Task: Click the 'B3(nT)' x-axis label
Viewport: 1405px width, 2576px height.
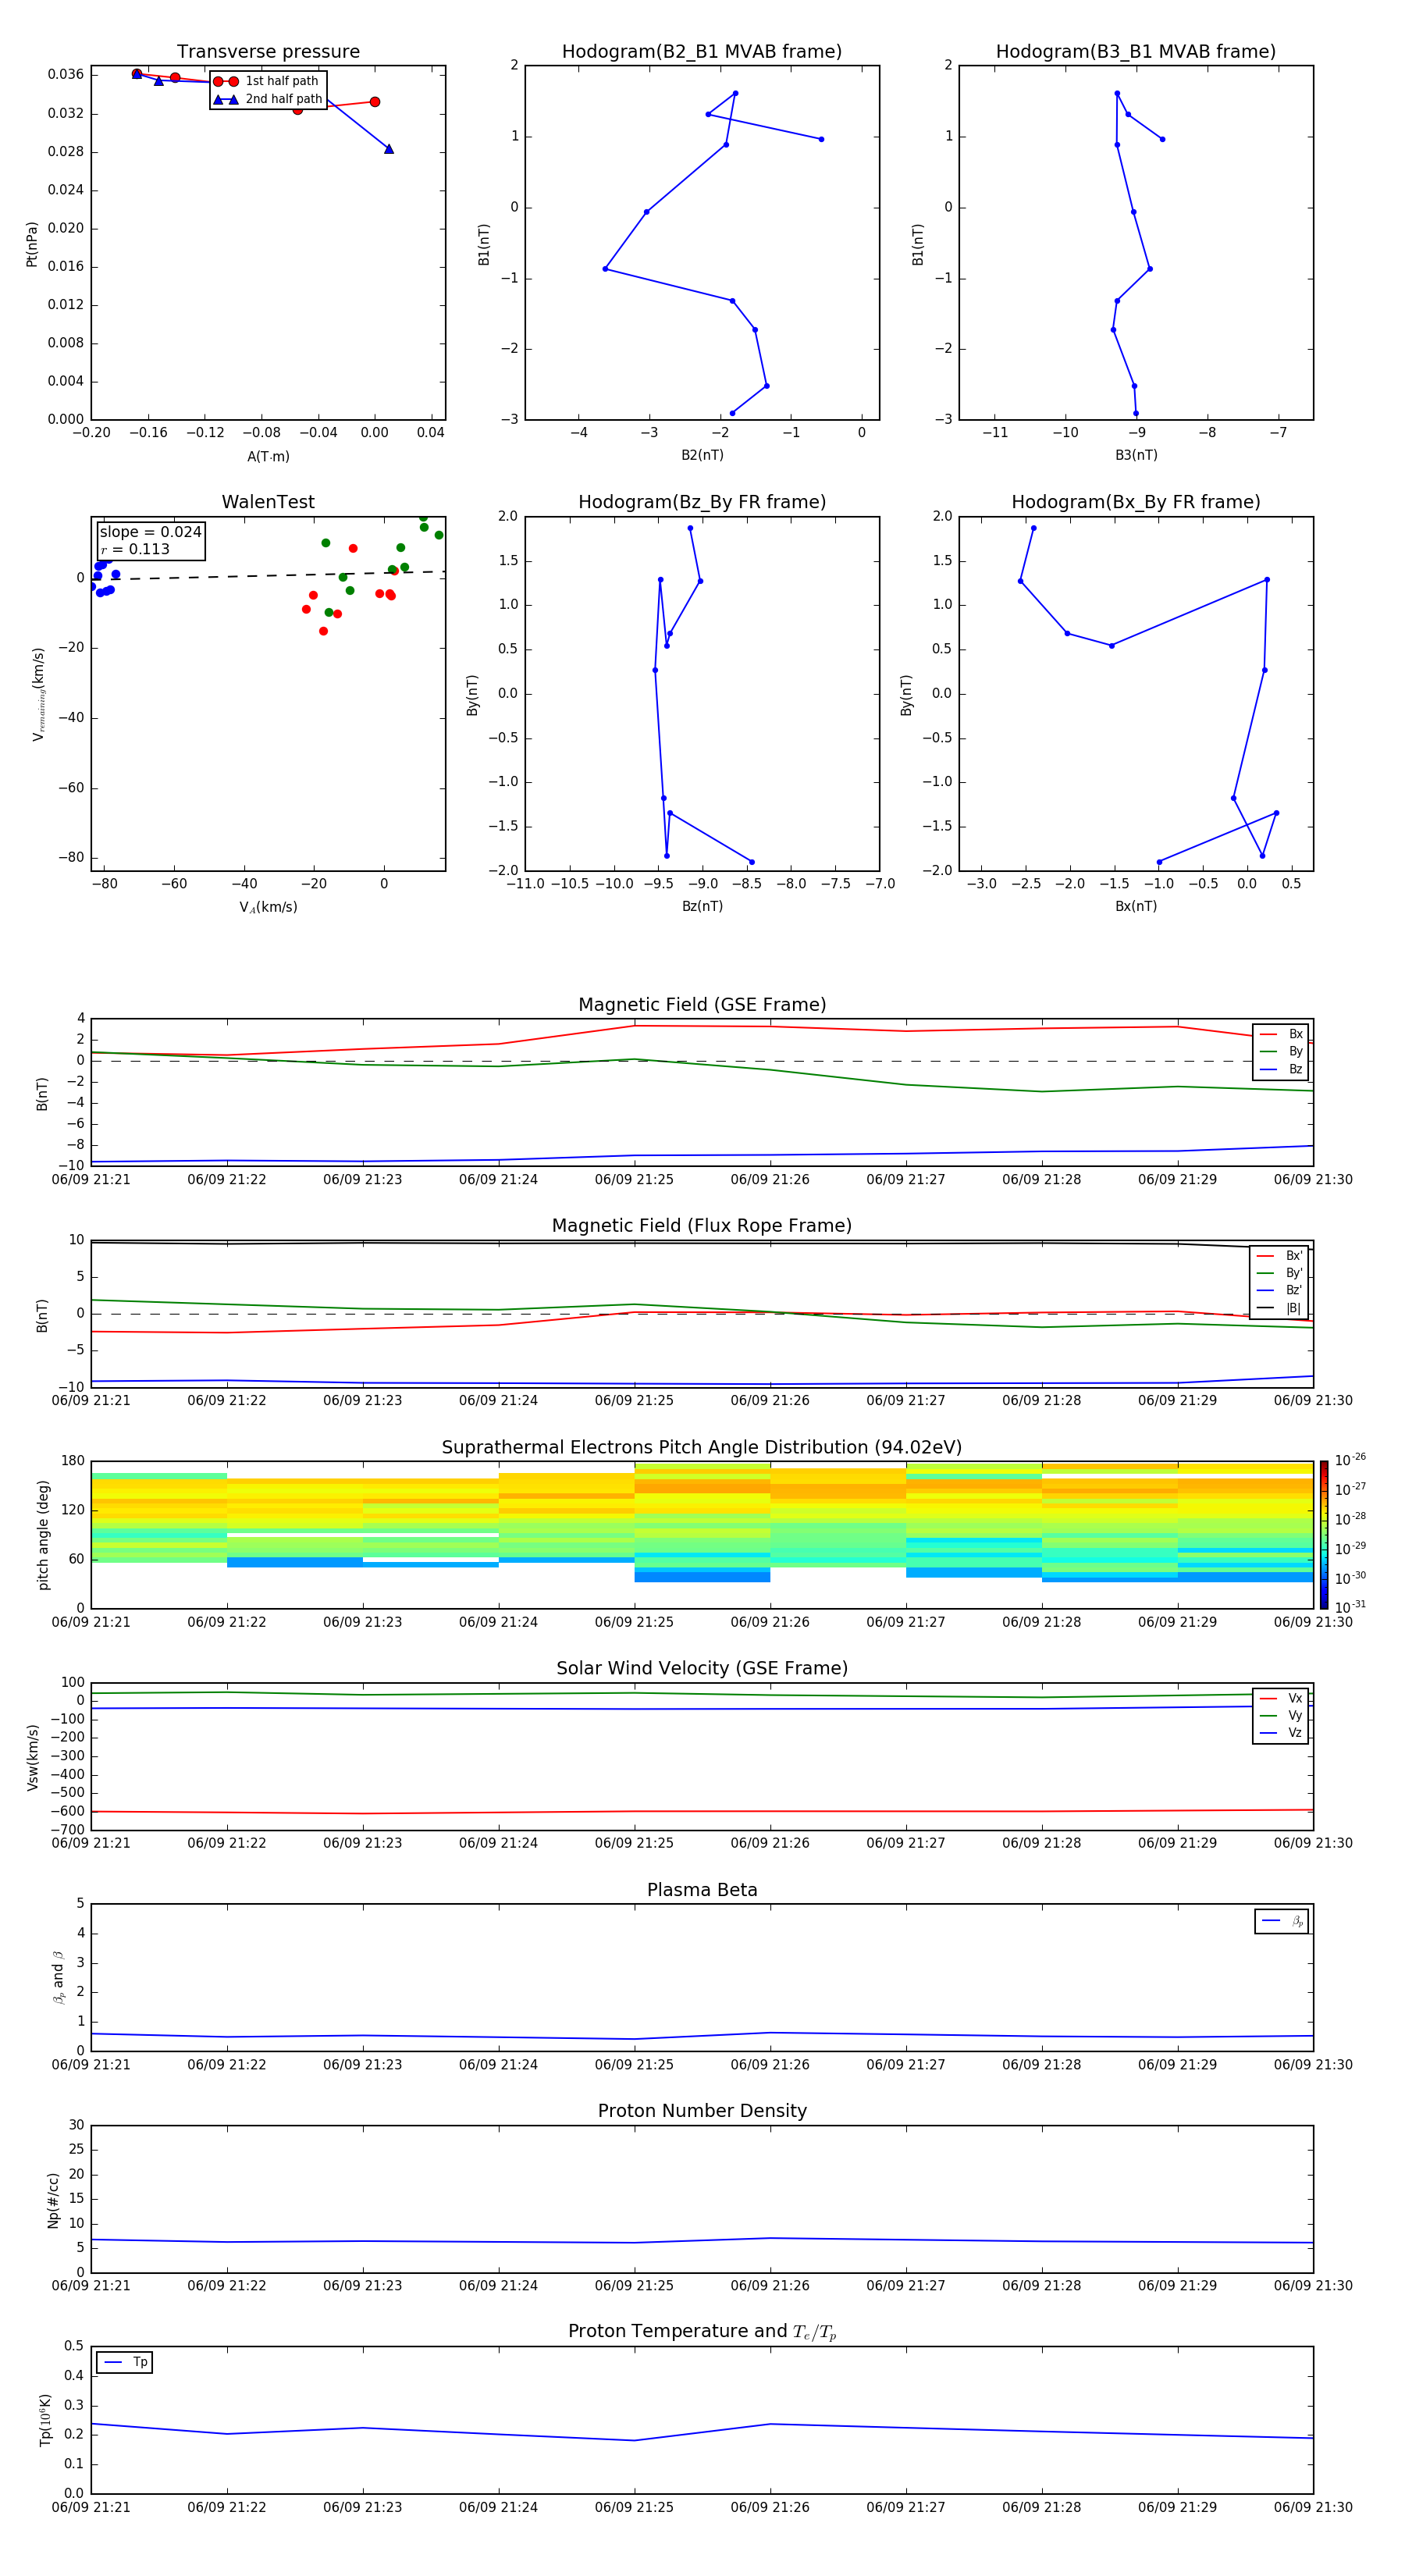Action: 1136,455
